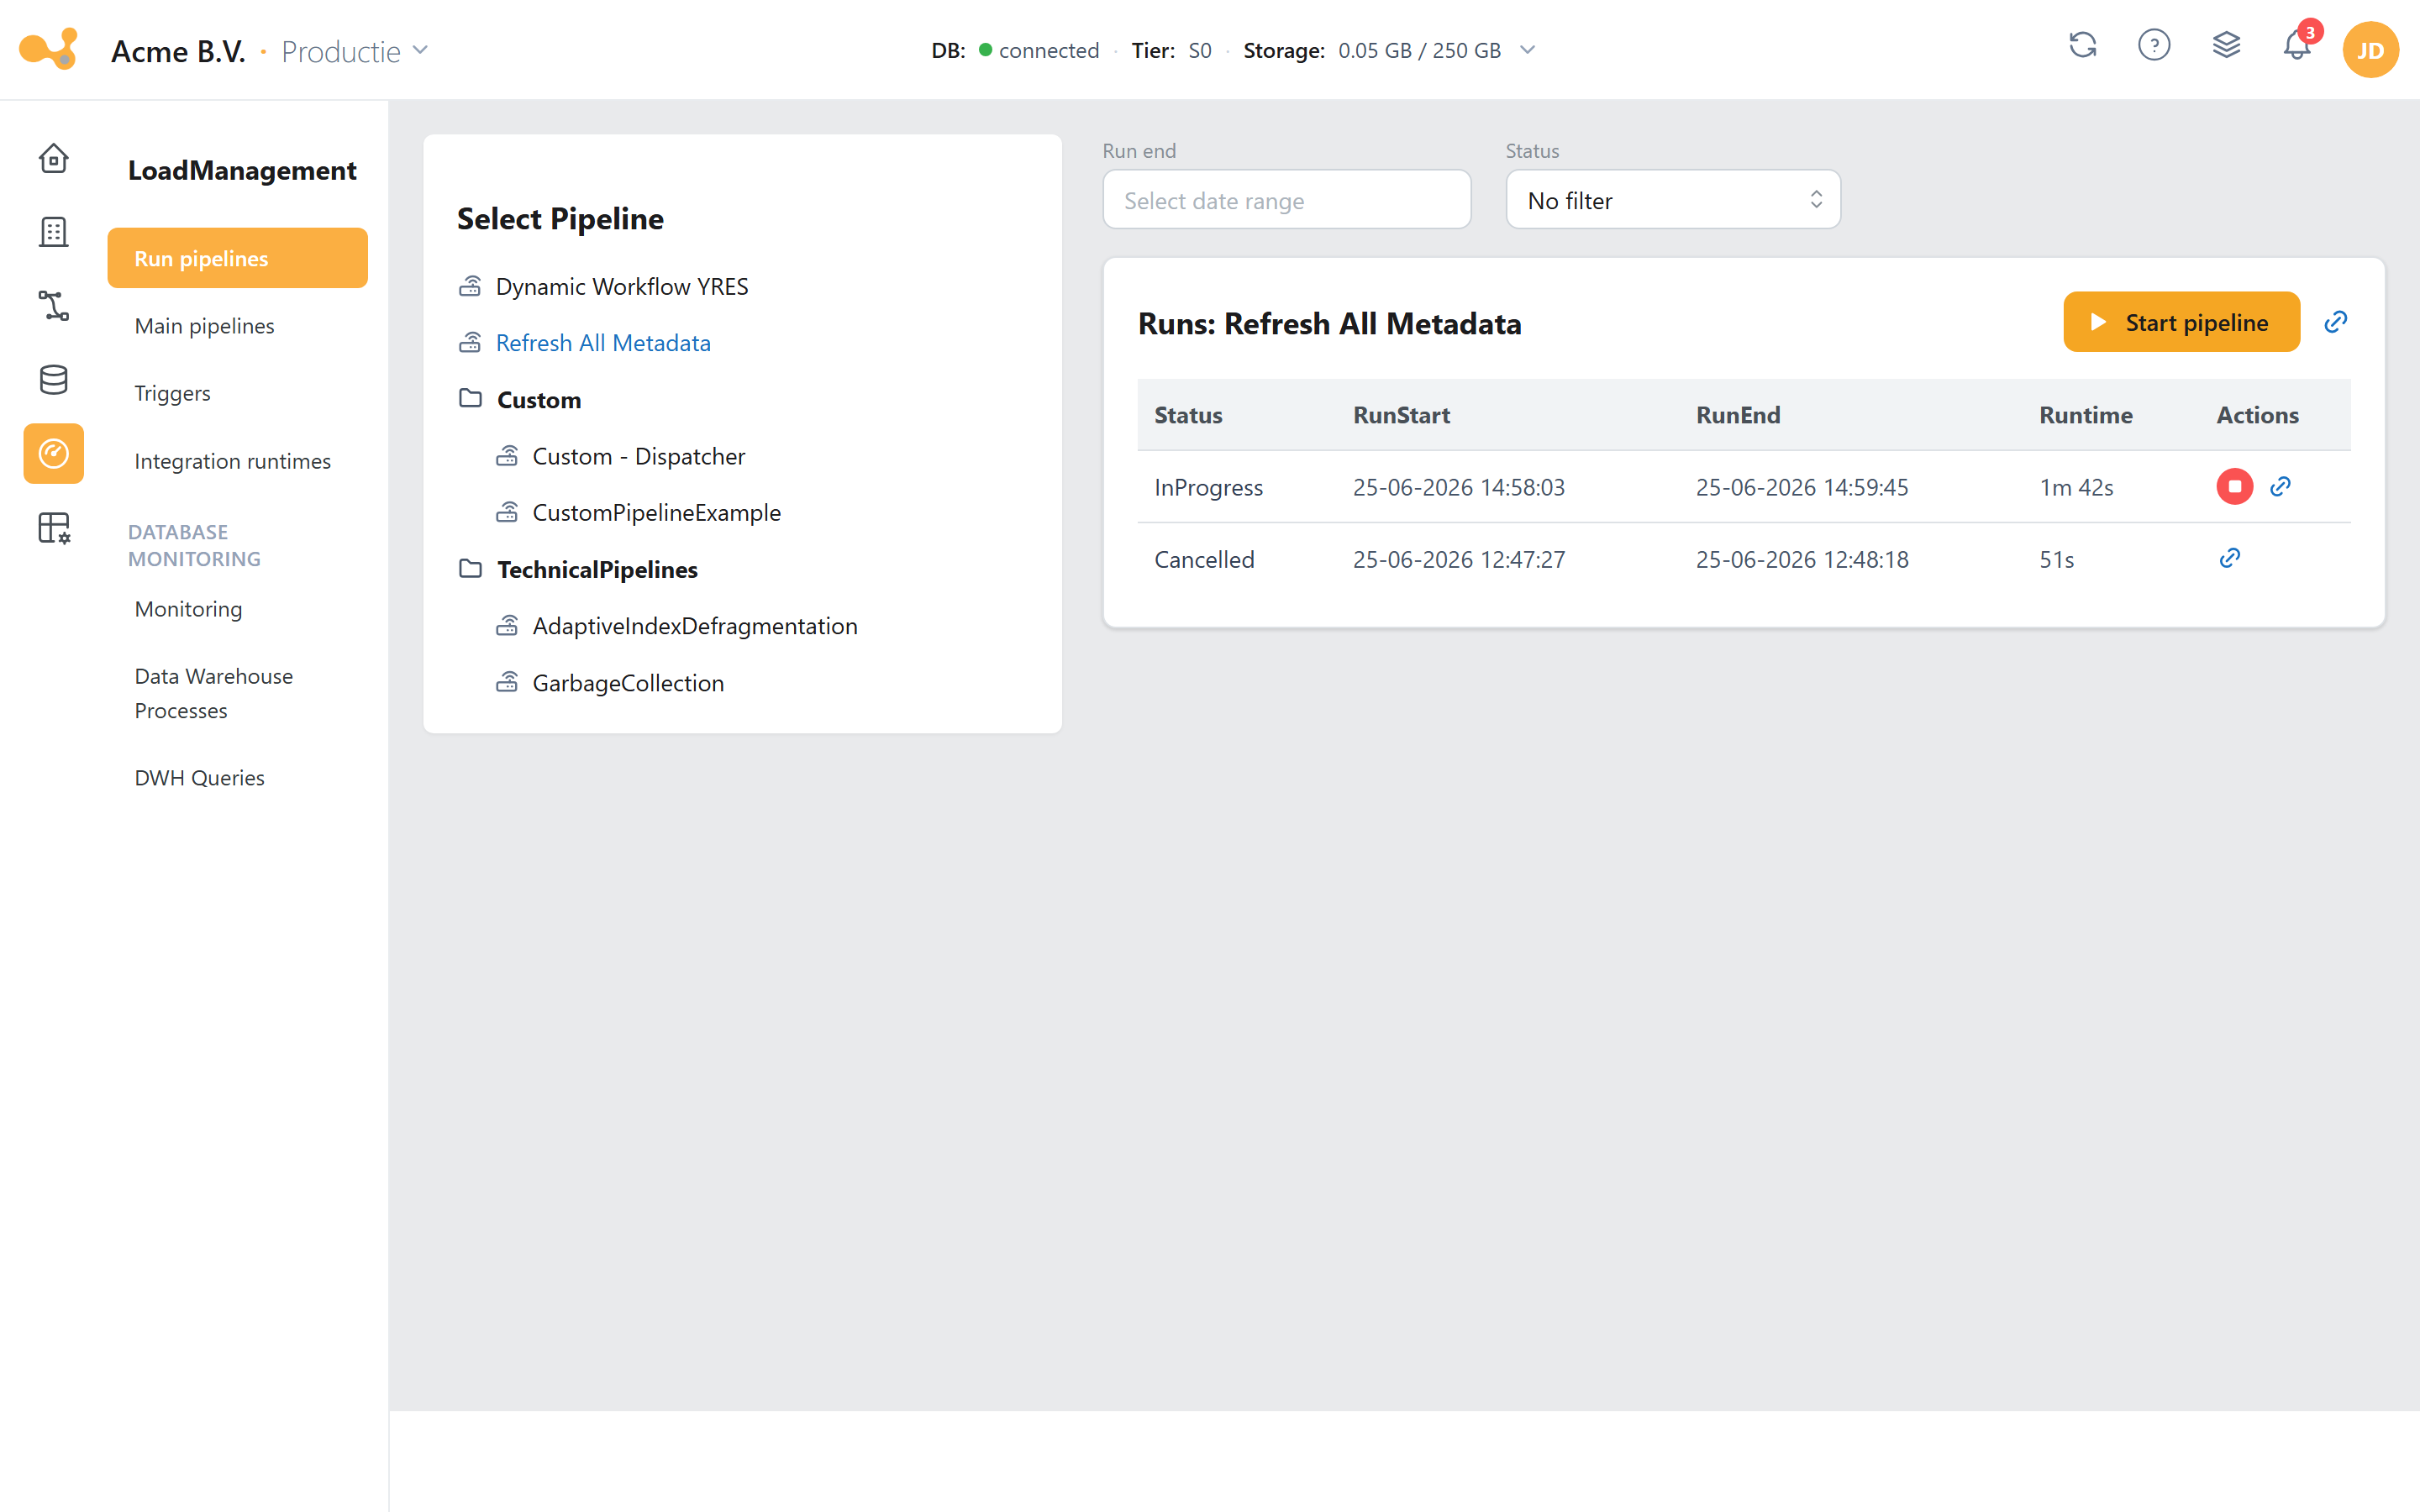Click the Runtime column header
The height and width of the screenshot is (1512, 2420).
(x=2086, y=415)
